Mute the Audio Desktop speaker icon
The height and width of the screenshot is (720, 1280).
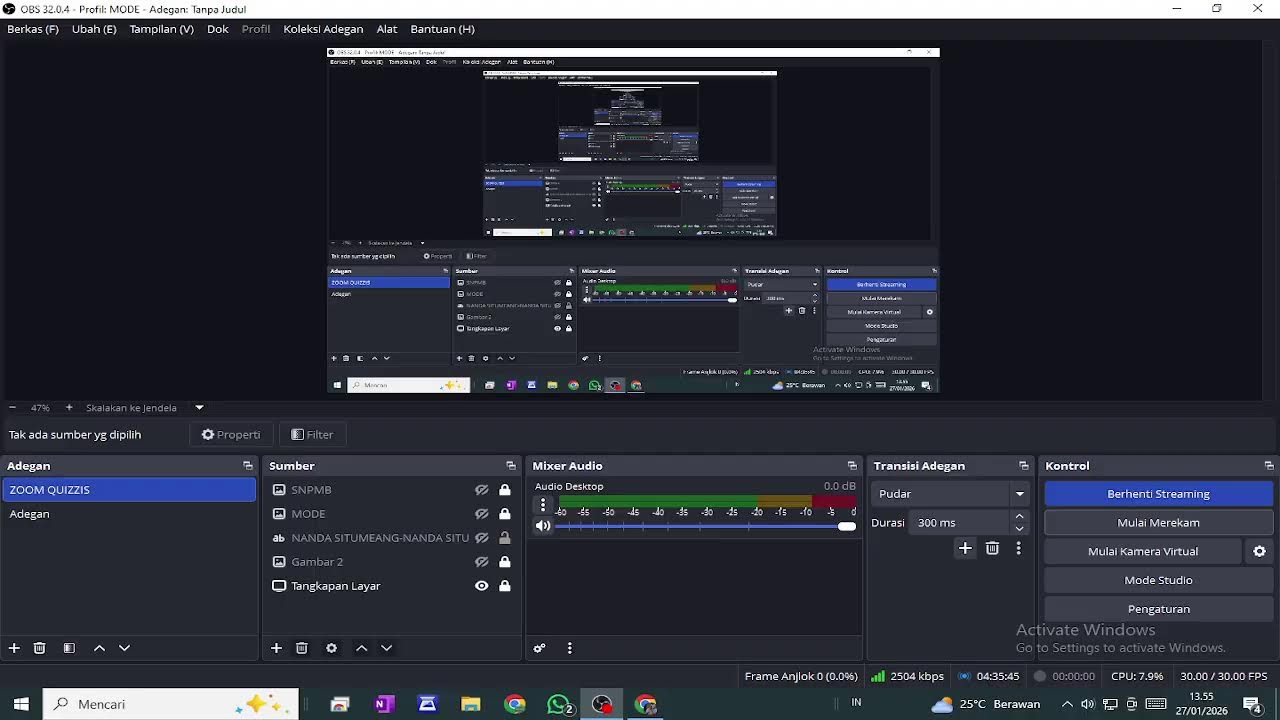[x=543, y=526]
